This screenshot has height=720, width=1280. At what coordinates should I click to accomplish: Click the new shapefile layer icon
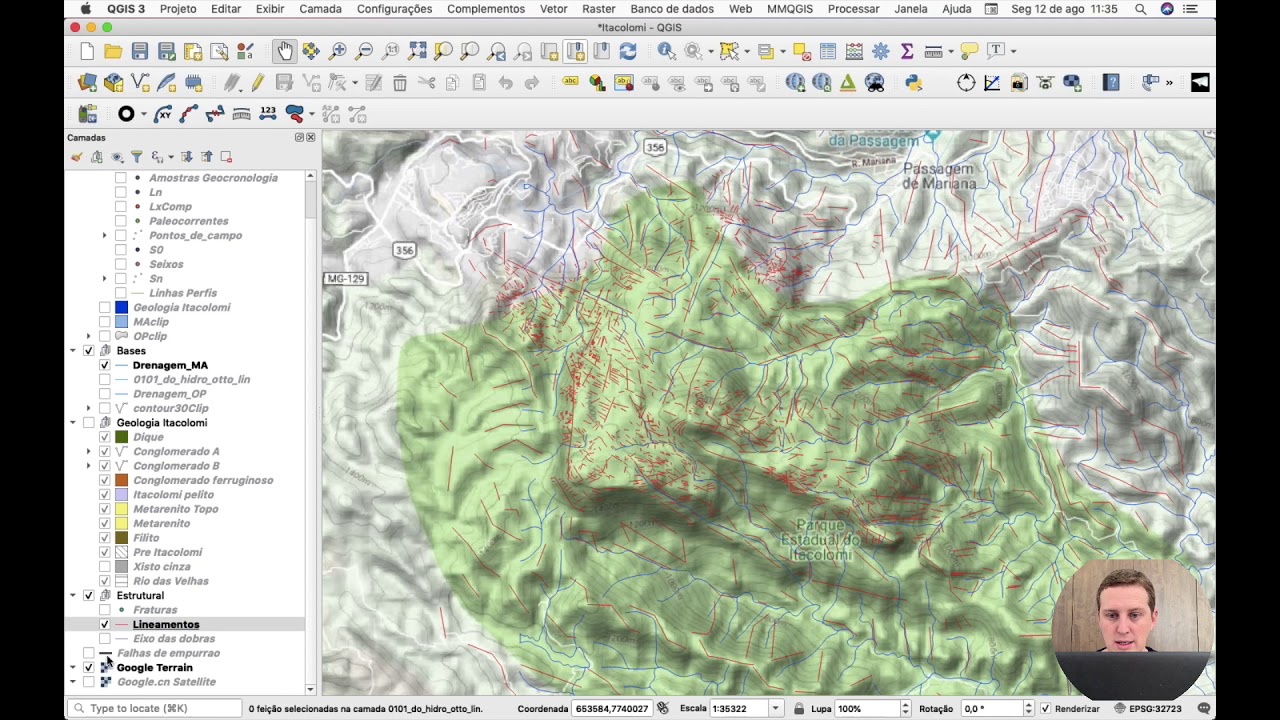coord(140,83)
